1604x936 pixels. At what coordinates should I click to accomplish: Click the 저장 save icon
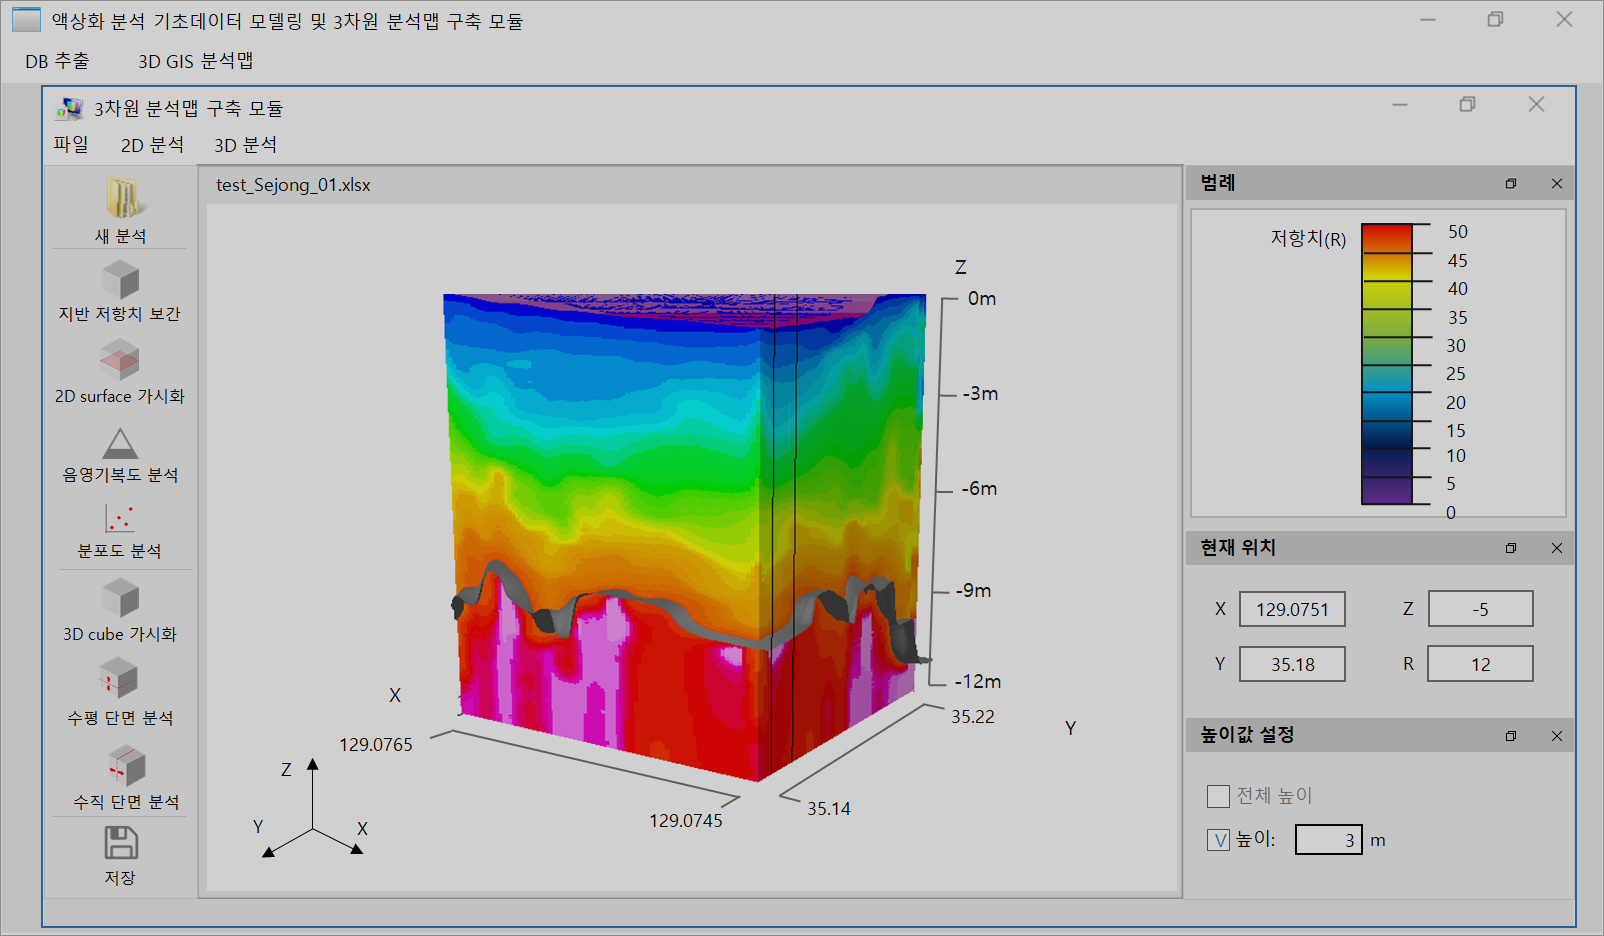tap(121, 843)
